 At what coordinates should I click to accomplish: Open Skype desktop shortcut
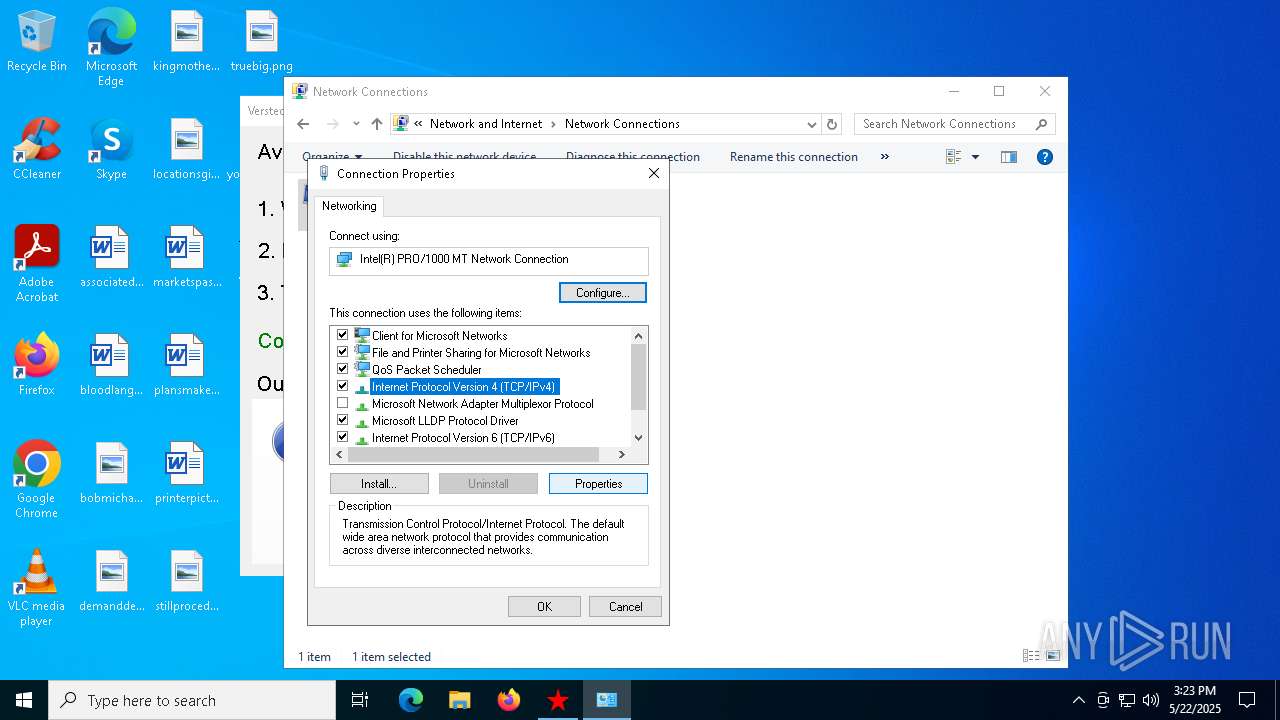pyautogui.click(x=111, y=150)
